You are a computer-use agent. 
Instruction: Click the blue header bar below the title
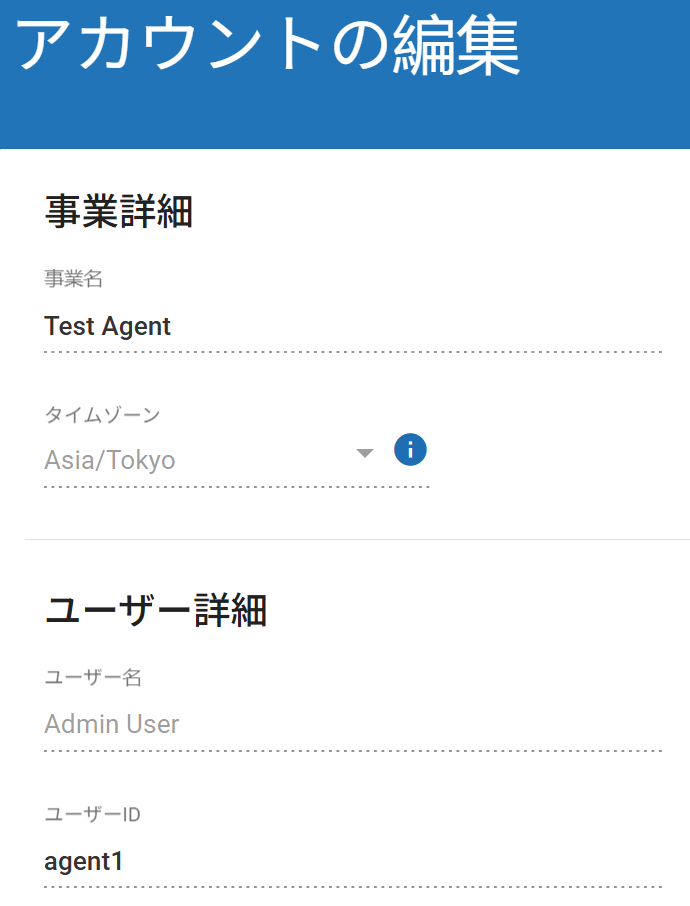point(345,118)
